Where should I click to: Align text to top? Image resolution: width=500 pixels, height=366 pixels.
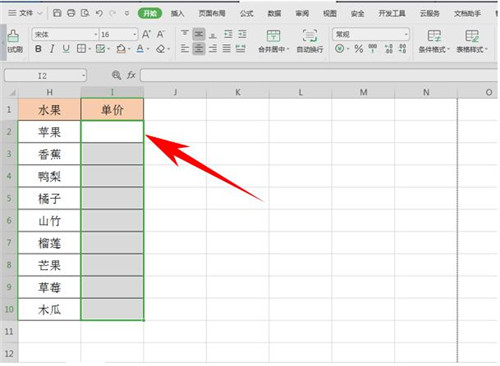tap(185, 34)
